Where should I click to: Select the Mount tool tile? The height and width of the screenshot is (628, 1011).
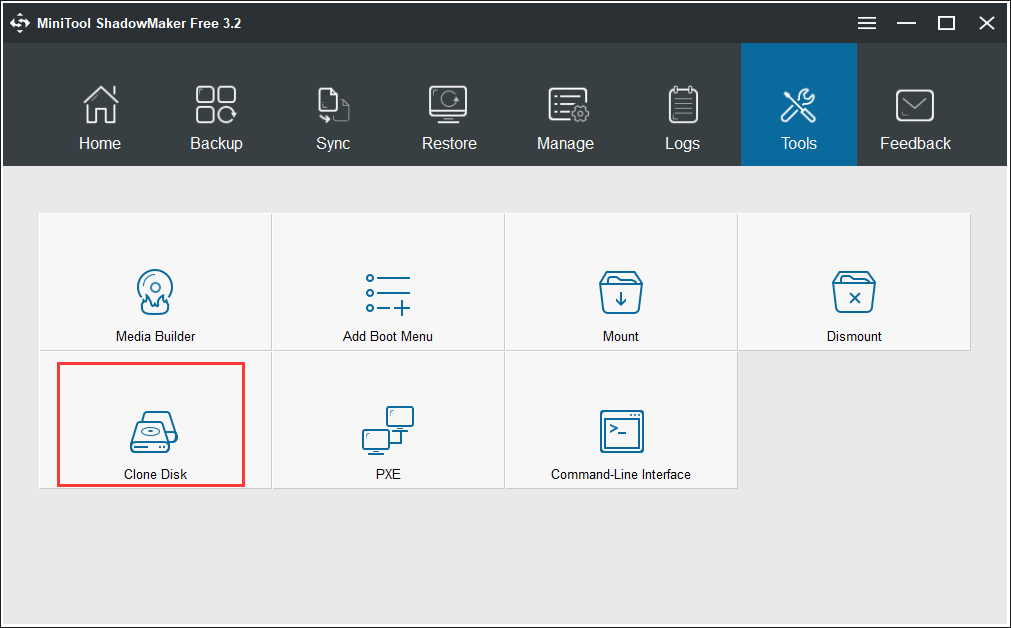621,282
